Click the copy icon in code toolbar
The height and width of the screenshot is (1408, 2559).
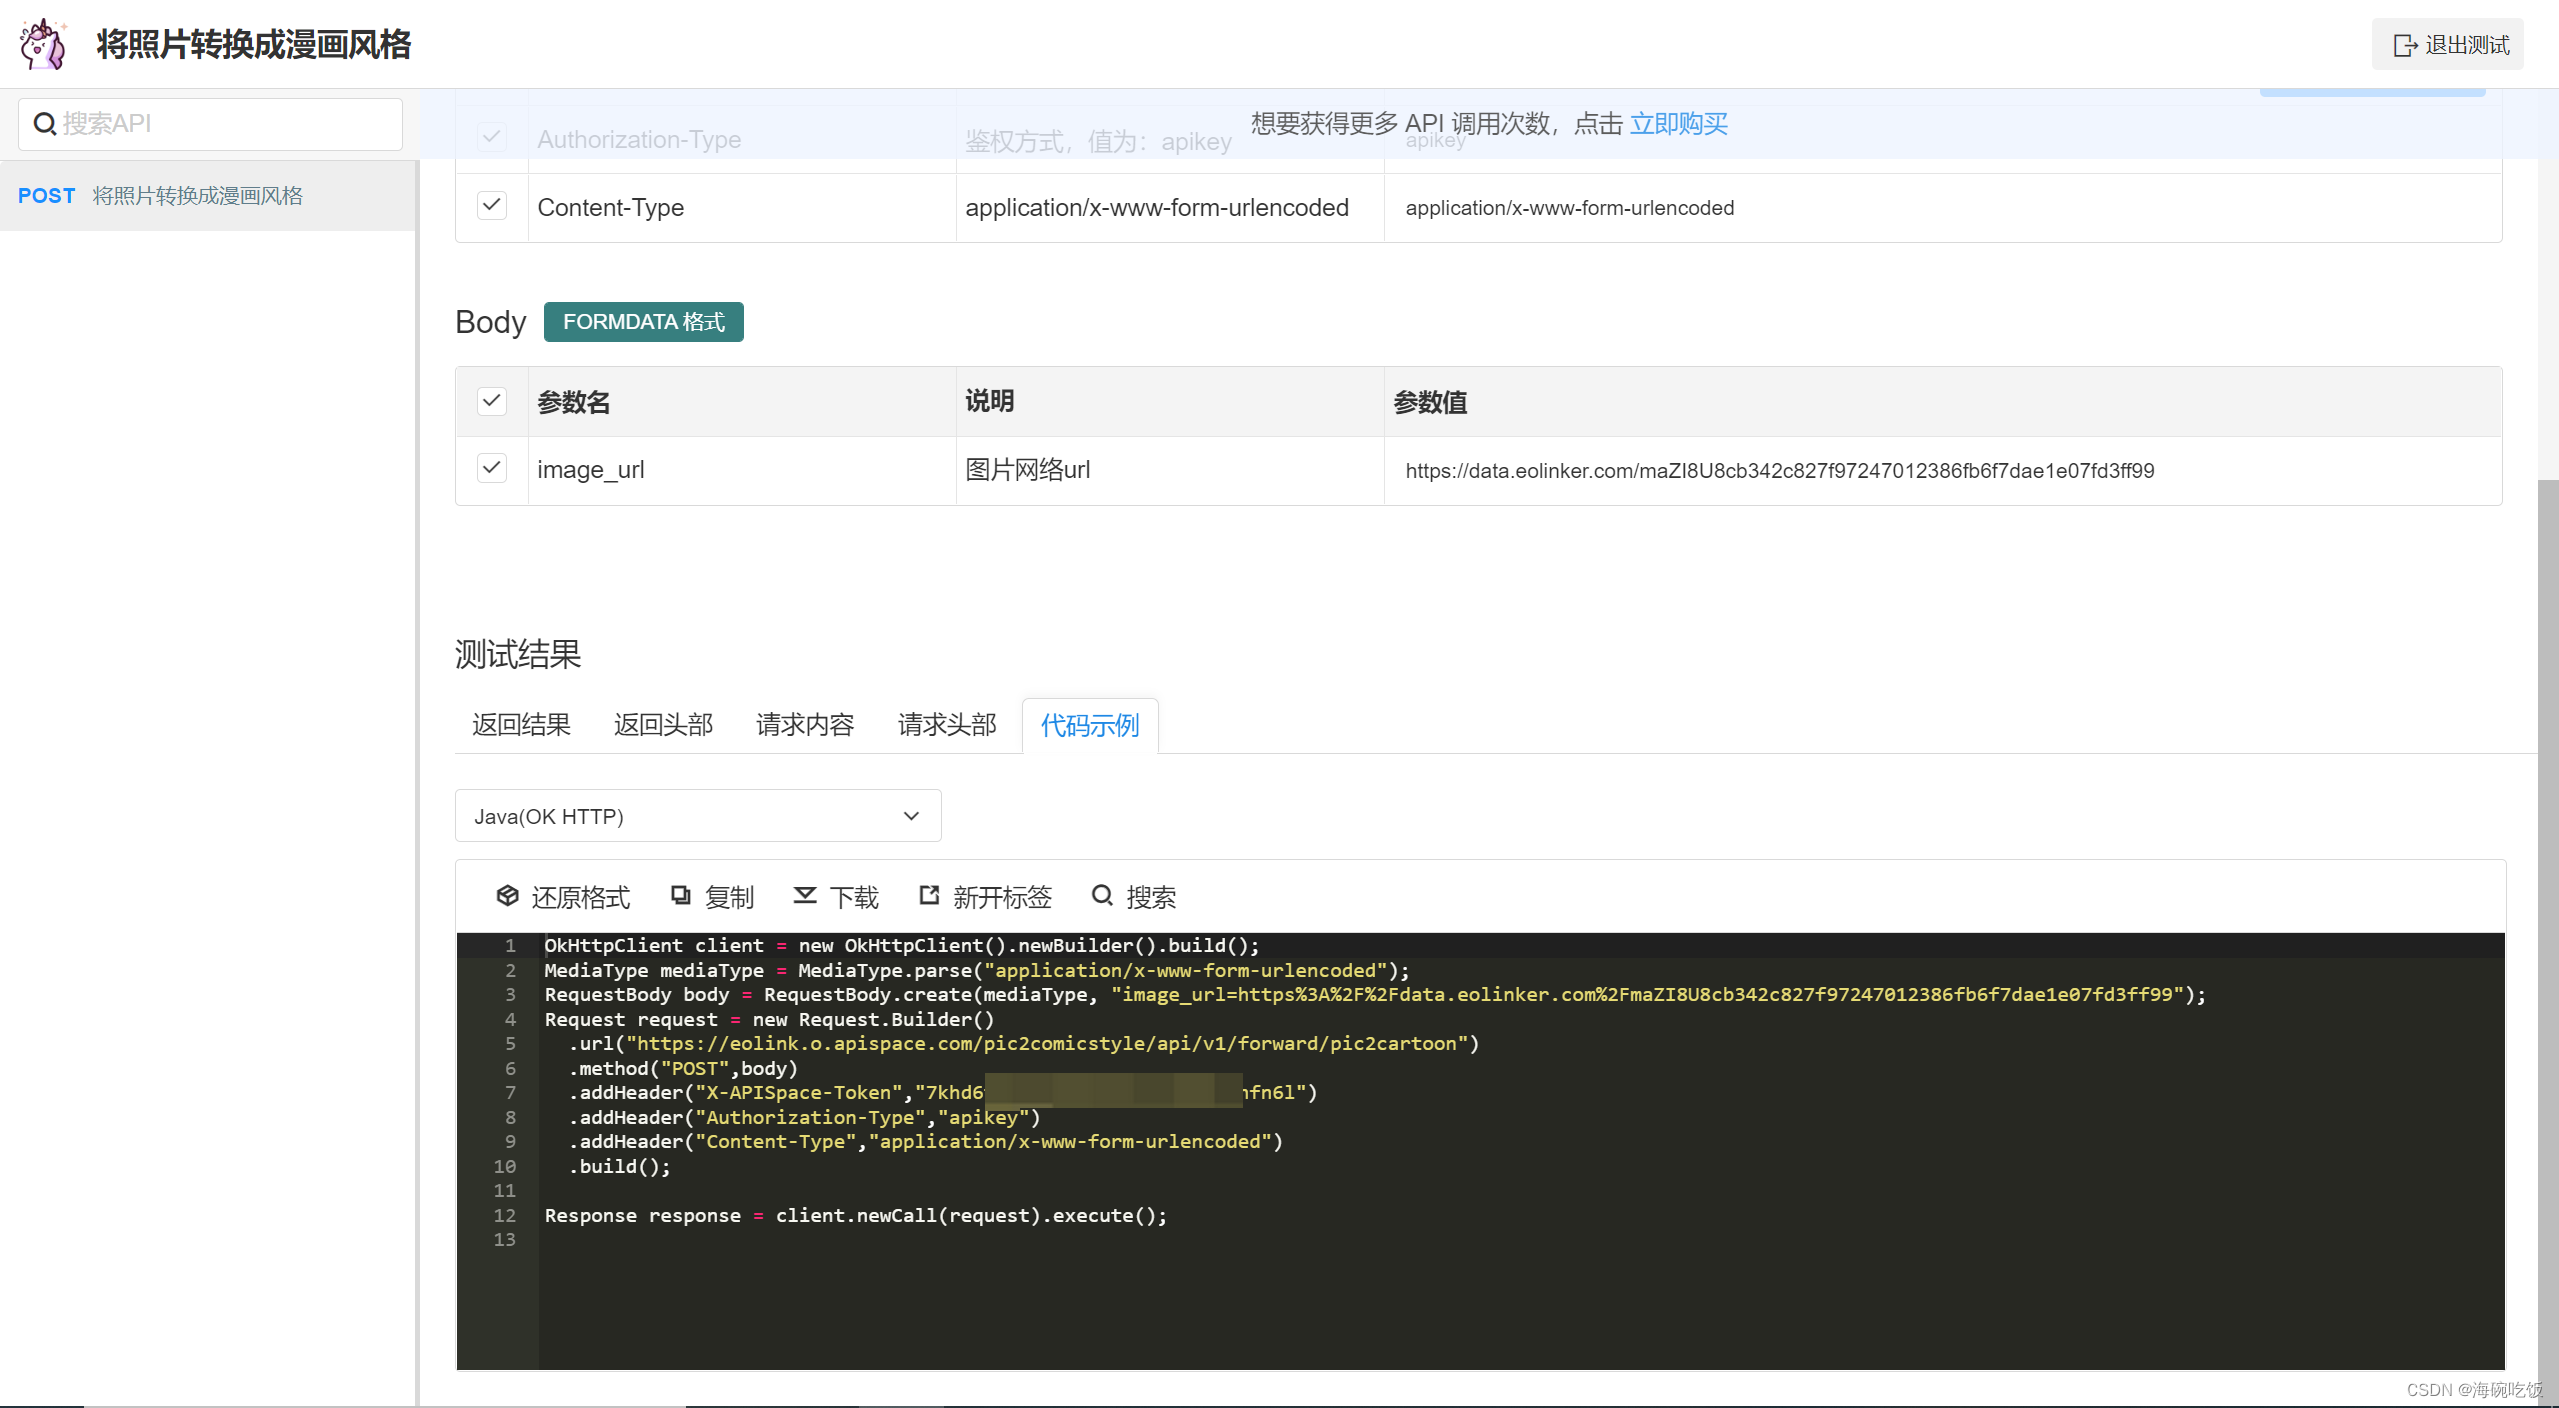pyautogui.click(x=681, y=896)
